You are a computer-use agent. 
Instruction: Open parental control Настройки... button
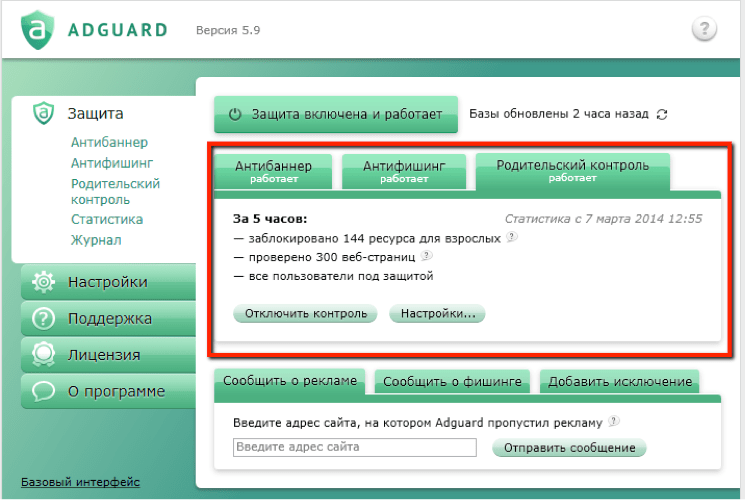tap(437, 314)
